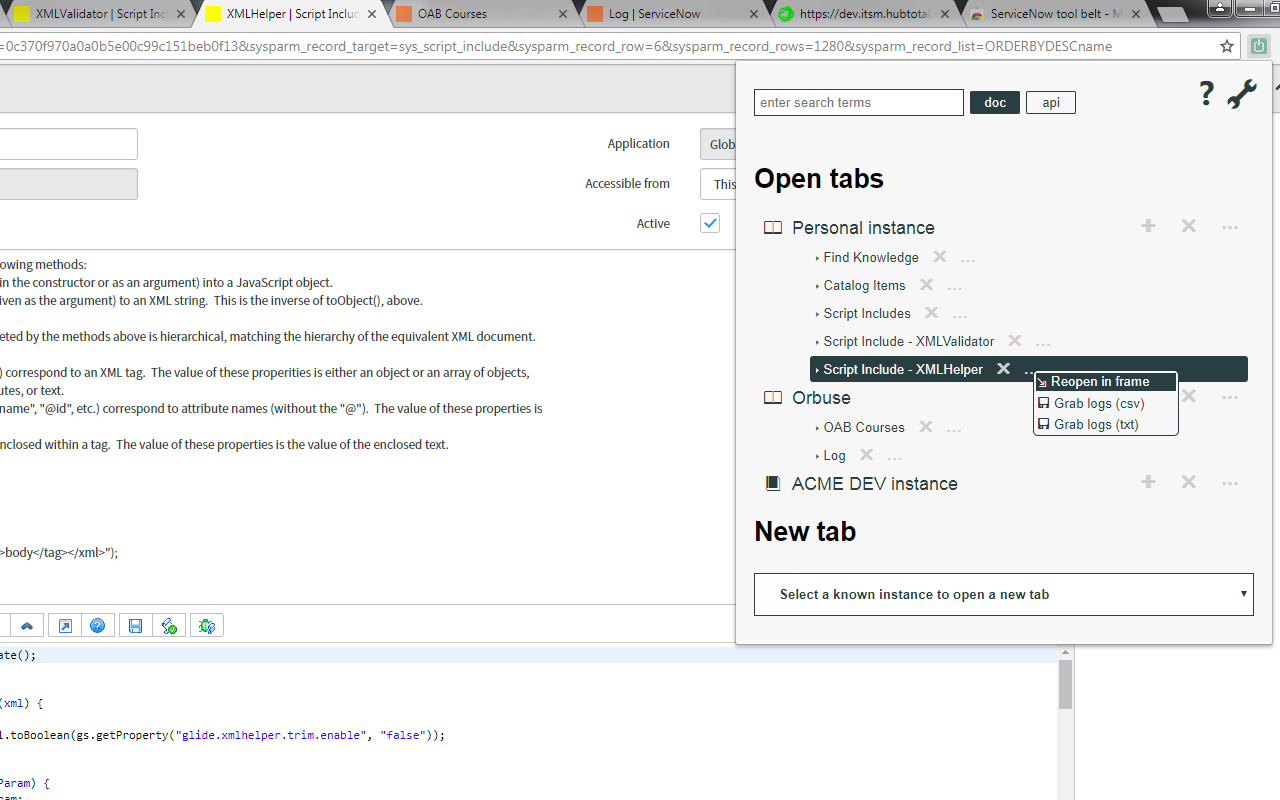Open more options for Find Knowledge
1280x800 pixels.
[968, 259]
